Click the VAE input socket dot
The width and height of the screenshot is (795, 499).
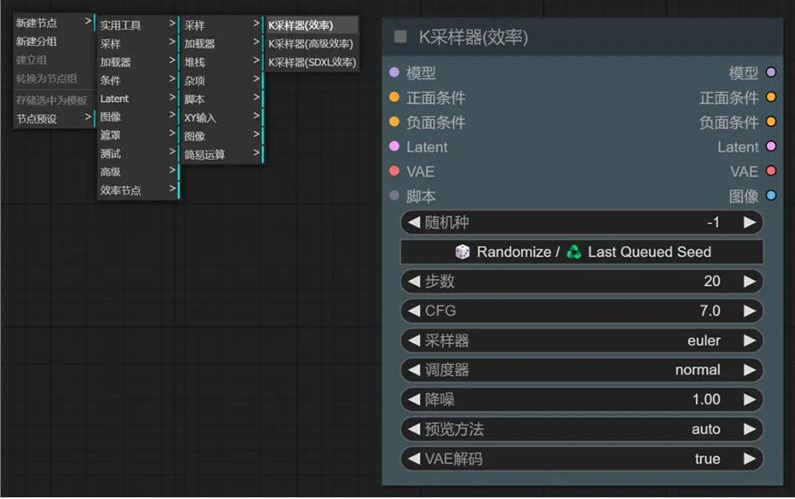pos(394,171)
